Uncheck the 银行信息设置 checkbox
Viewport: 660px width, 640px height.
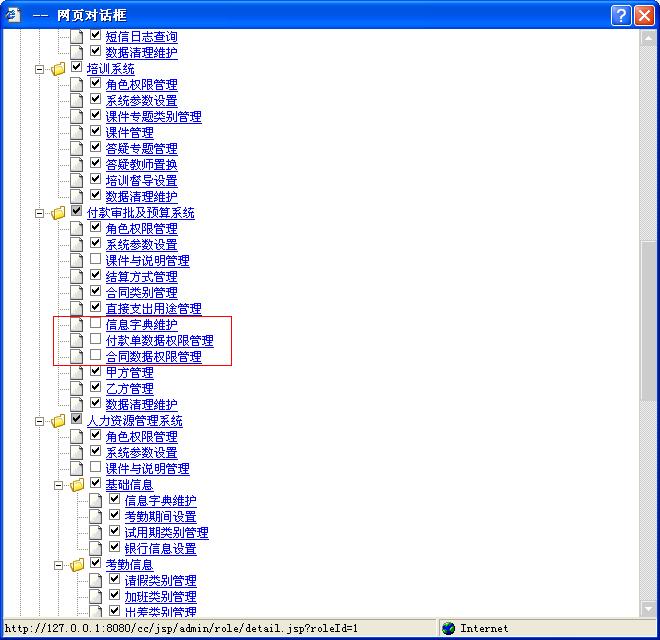114,547
